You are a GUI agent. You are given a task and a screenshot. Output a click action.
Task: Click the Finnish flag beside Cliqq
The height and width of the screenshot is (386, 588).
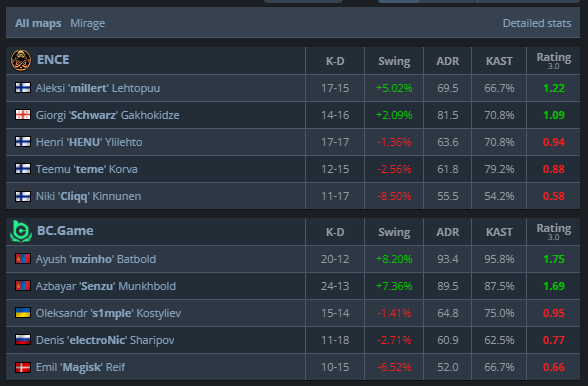[x=23, y=196]
